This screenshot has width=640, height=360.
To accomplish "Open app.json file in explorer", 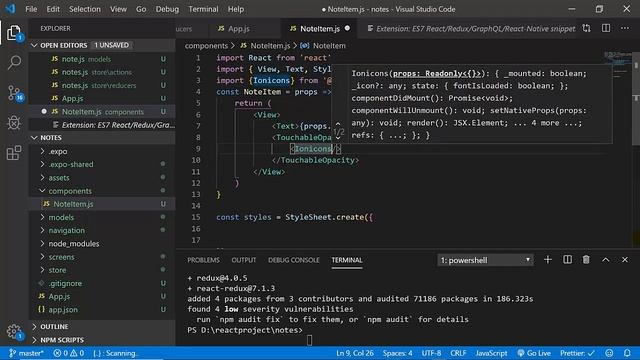I will pos(102,310).
